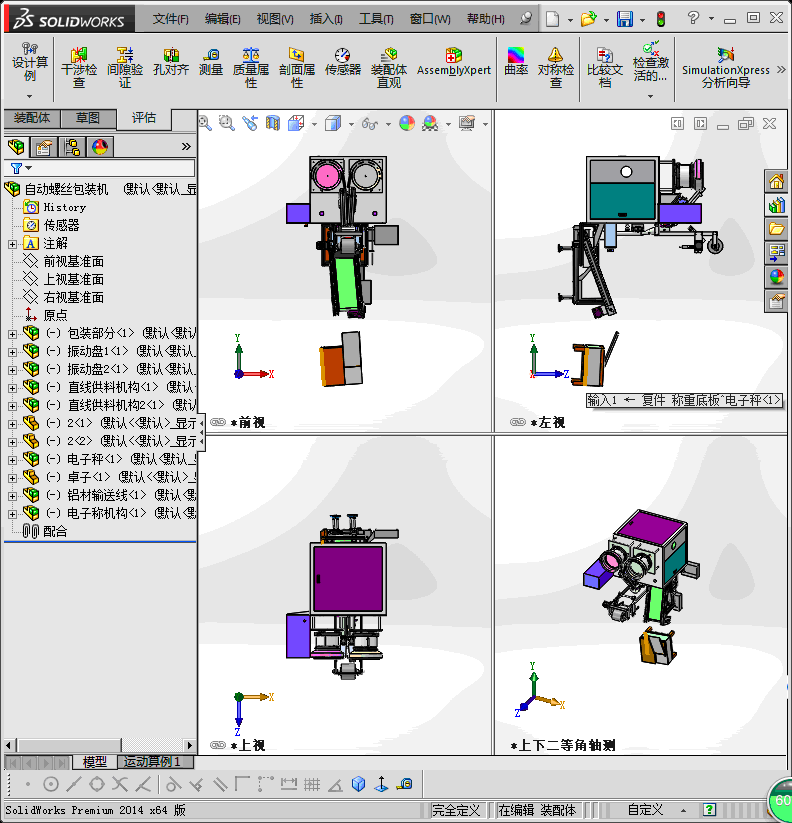
Task: Select the 前视基准面 plane
Action: (x=64, y=261)
